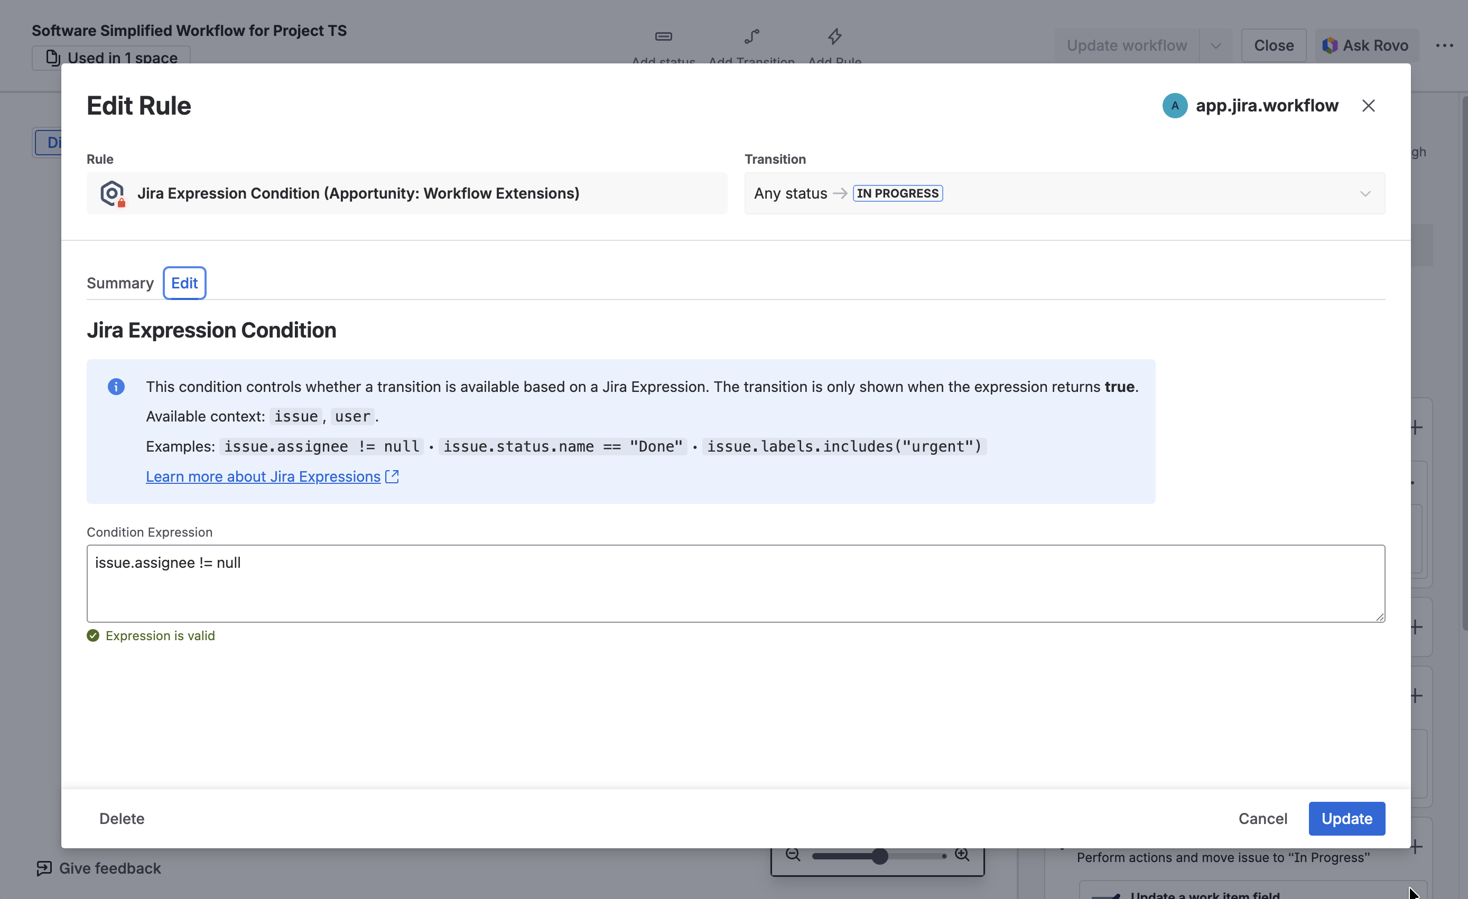Click the app.jira.workflow avatar icon
The width and height of the screenshot is (1468, 899).
[1174, 106]
